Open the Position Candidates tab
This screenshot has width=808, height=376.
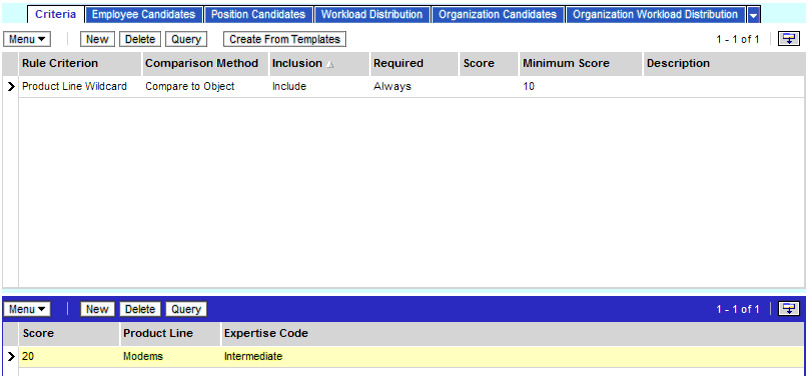pyautogui.click(x=258, y=14)
